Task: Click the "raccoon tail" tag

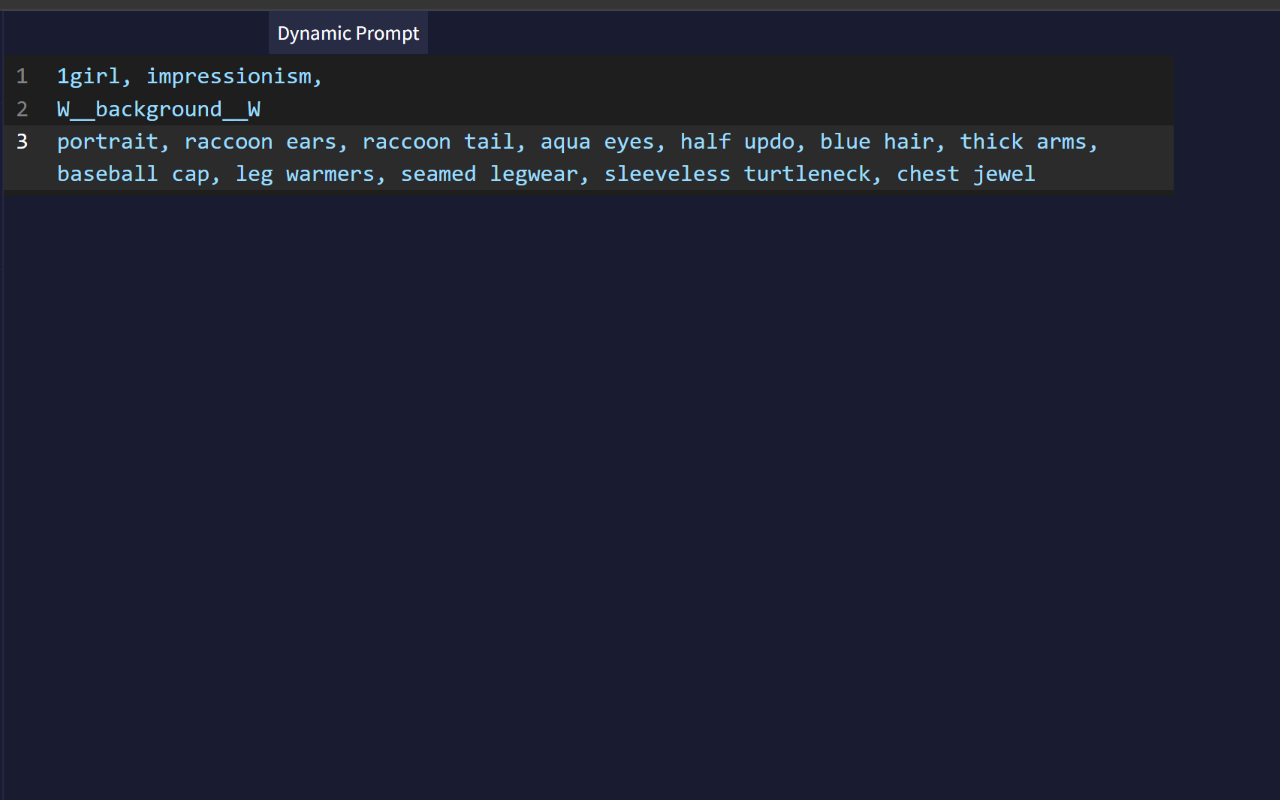Action: [438, 141]
